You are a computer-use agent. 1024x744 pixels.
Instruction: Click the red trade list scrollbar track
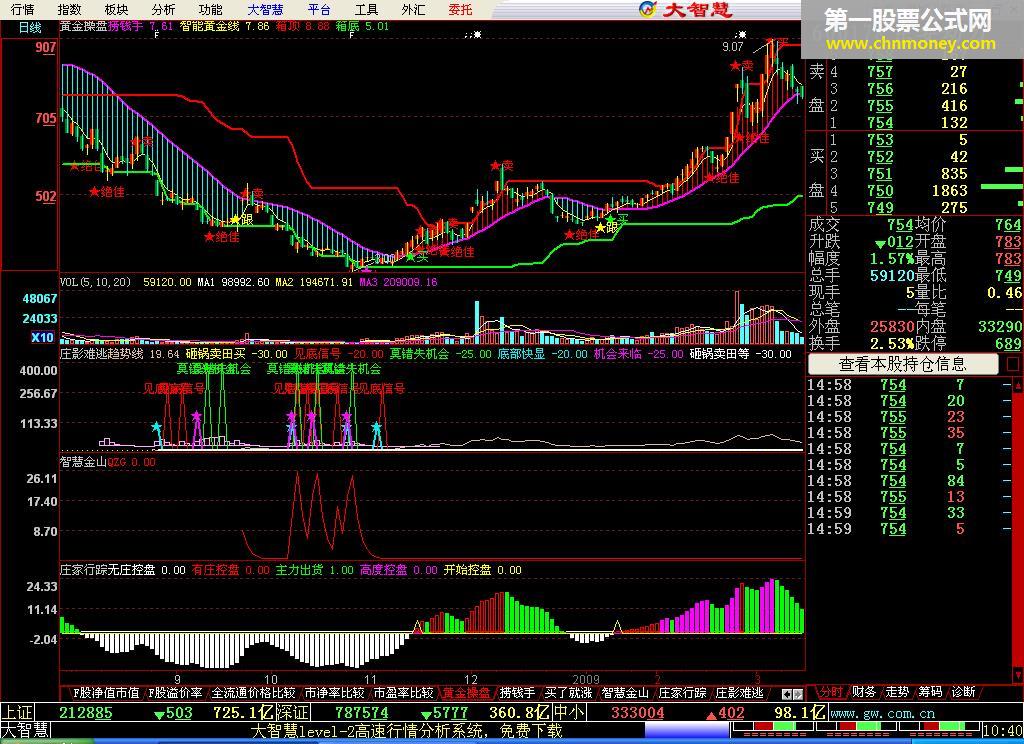pyautogui.click(x=1017, y=529)
